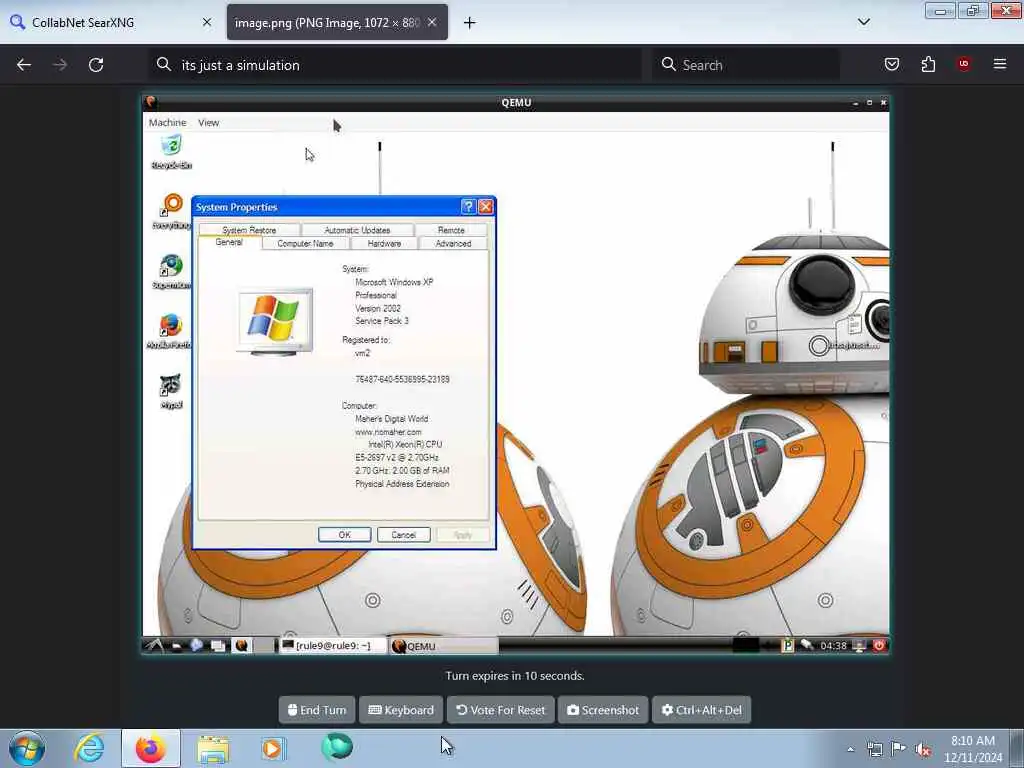
Task: Switch to the Remote tab
Action: point(451,230)
